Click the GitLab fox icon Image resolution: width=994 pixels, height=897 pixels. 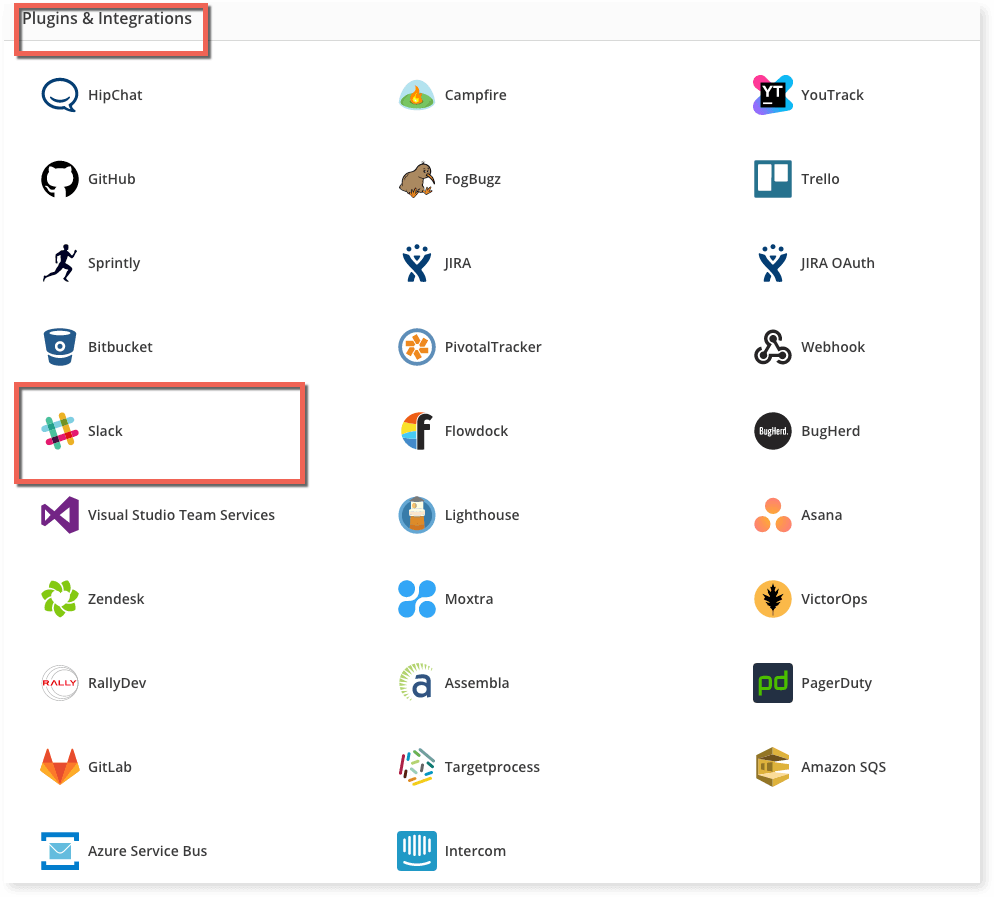click(x=60, y=766)
